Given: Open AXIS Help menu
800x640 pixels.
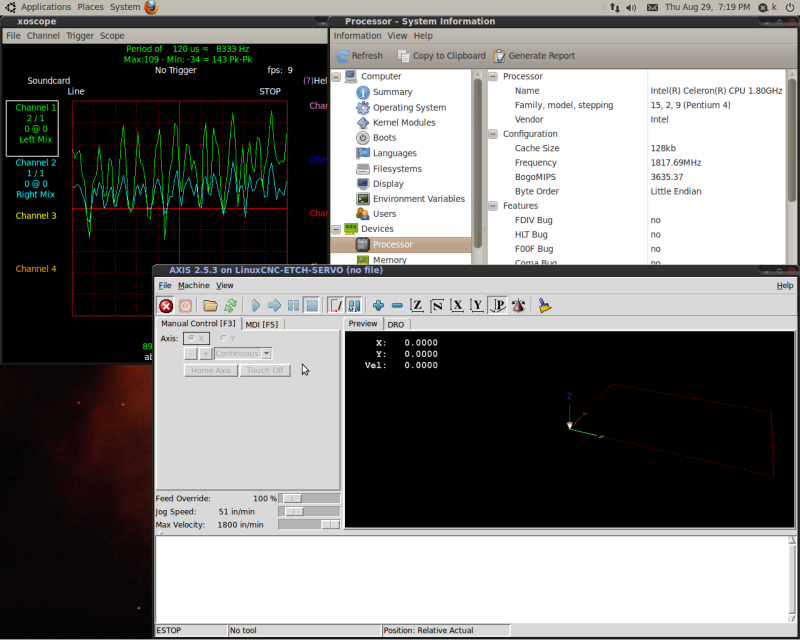Looking at the screenshot, I should 785,285.
